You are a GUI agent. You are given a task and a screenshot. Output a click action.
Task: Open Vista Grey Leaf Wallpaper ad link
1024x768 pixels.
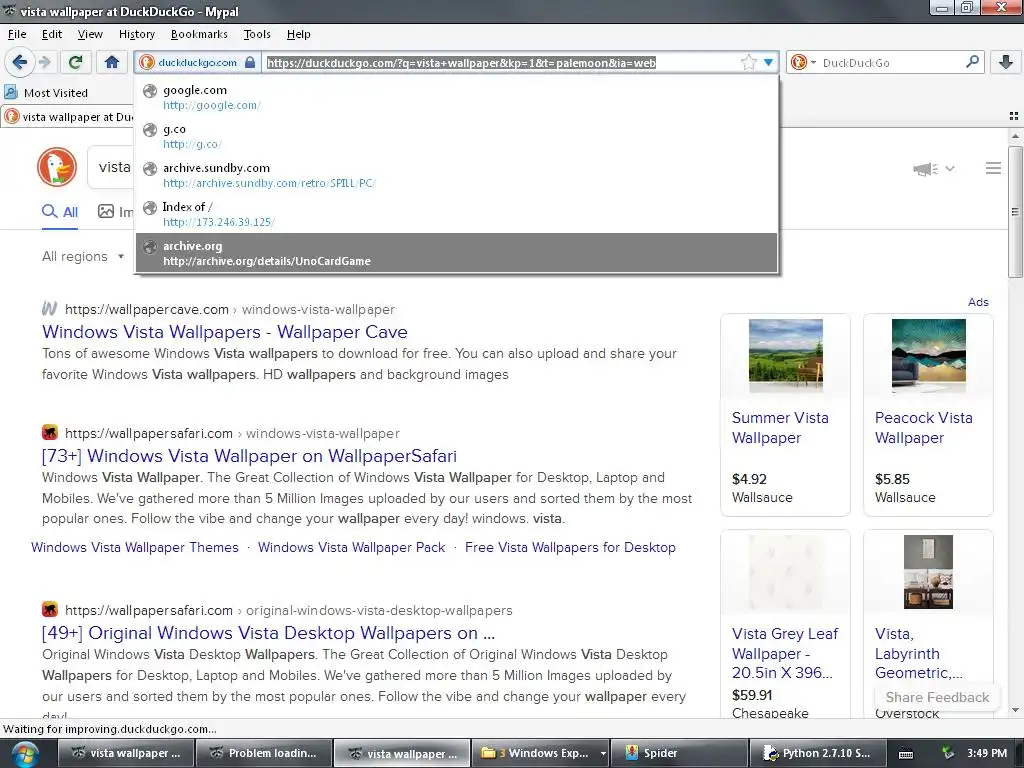785,653
